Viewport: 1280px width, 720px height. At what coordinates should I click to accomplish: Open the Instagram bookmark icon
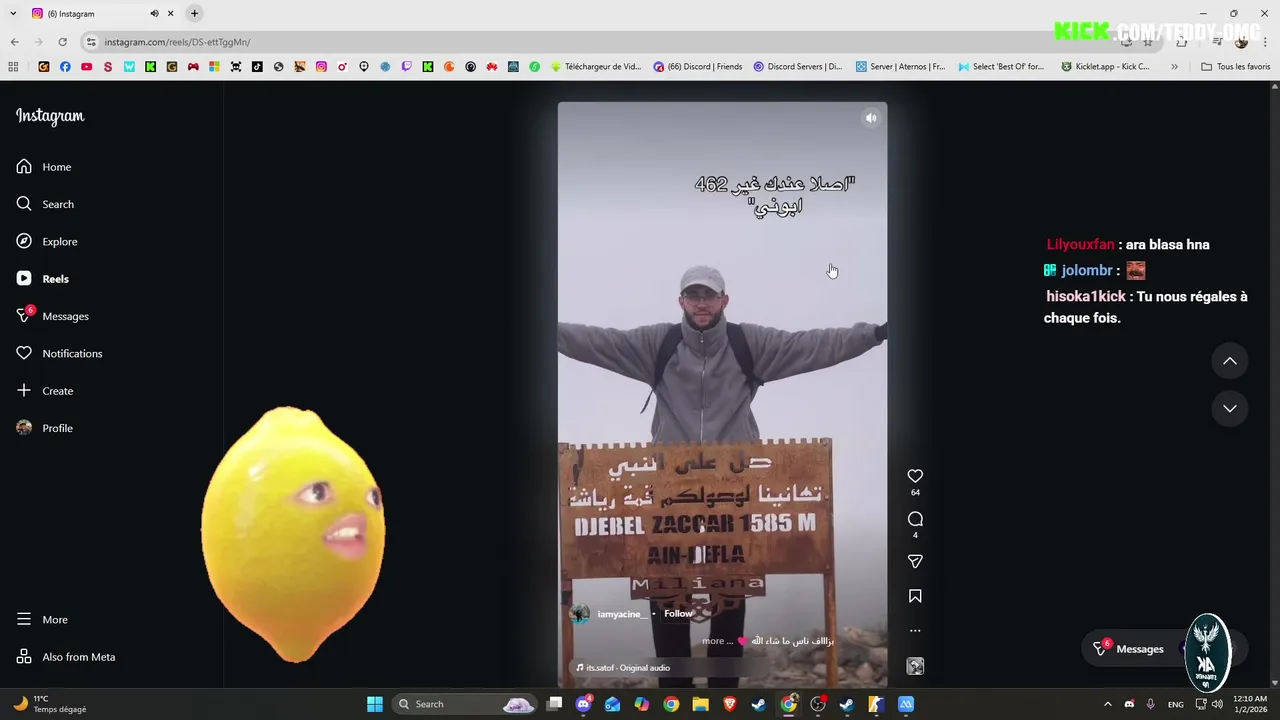click(321, 67)
